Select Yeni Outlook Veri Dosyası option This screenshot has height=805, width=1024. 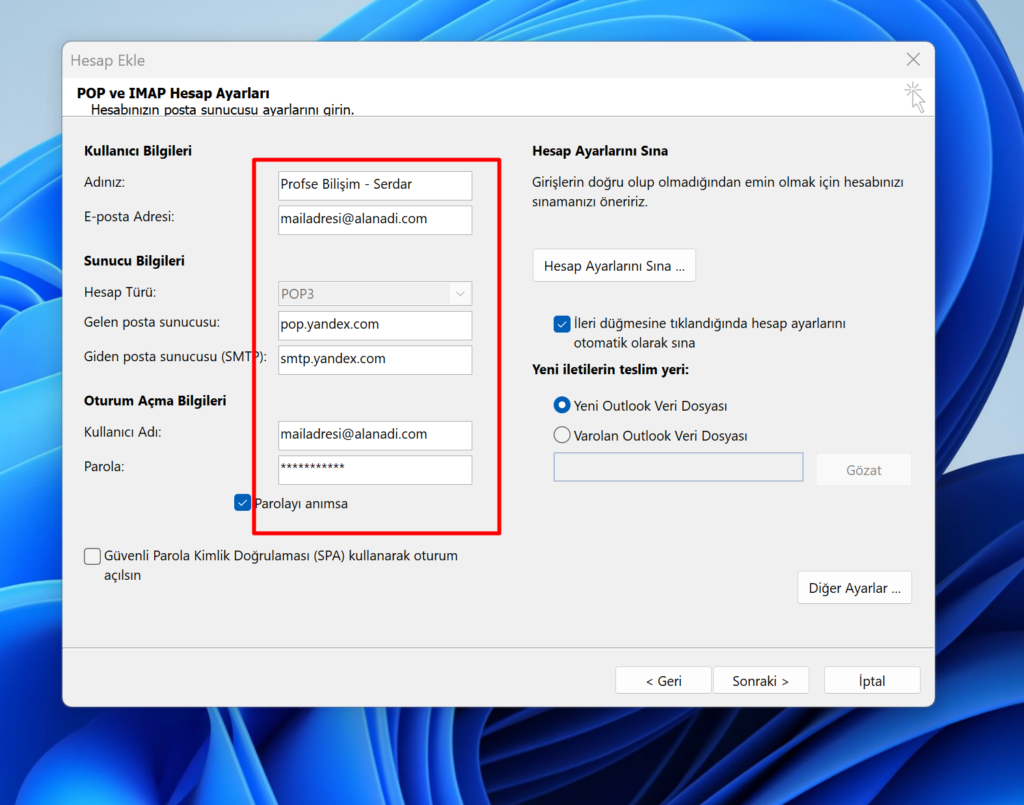[562, 406]
